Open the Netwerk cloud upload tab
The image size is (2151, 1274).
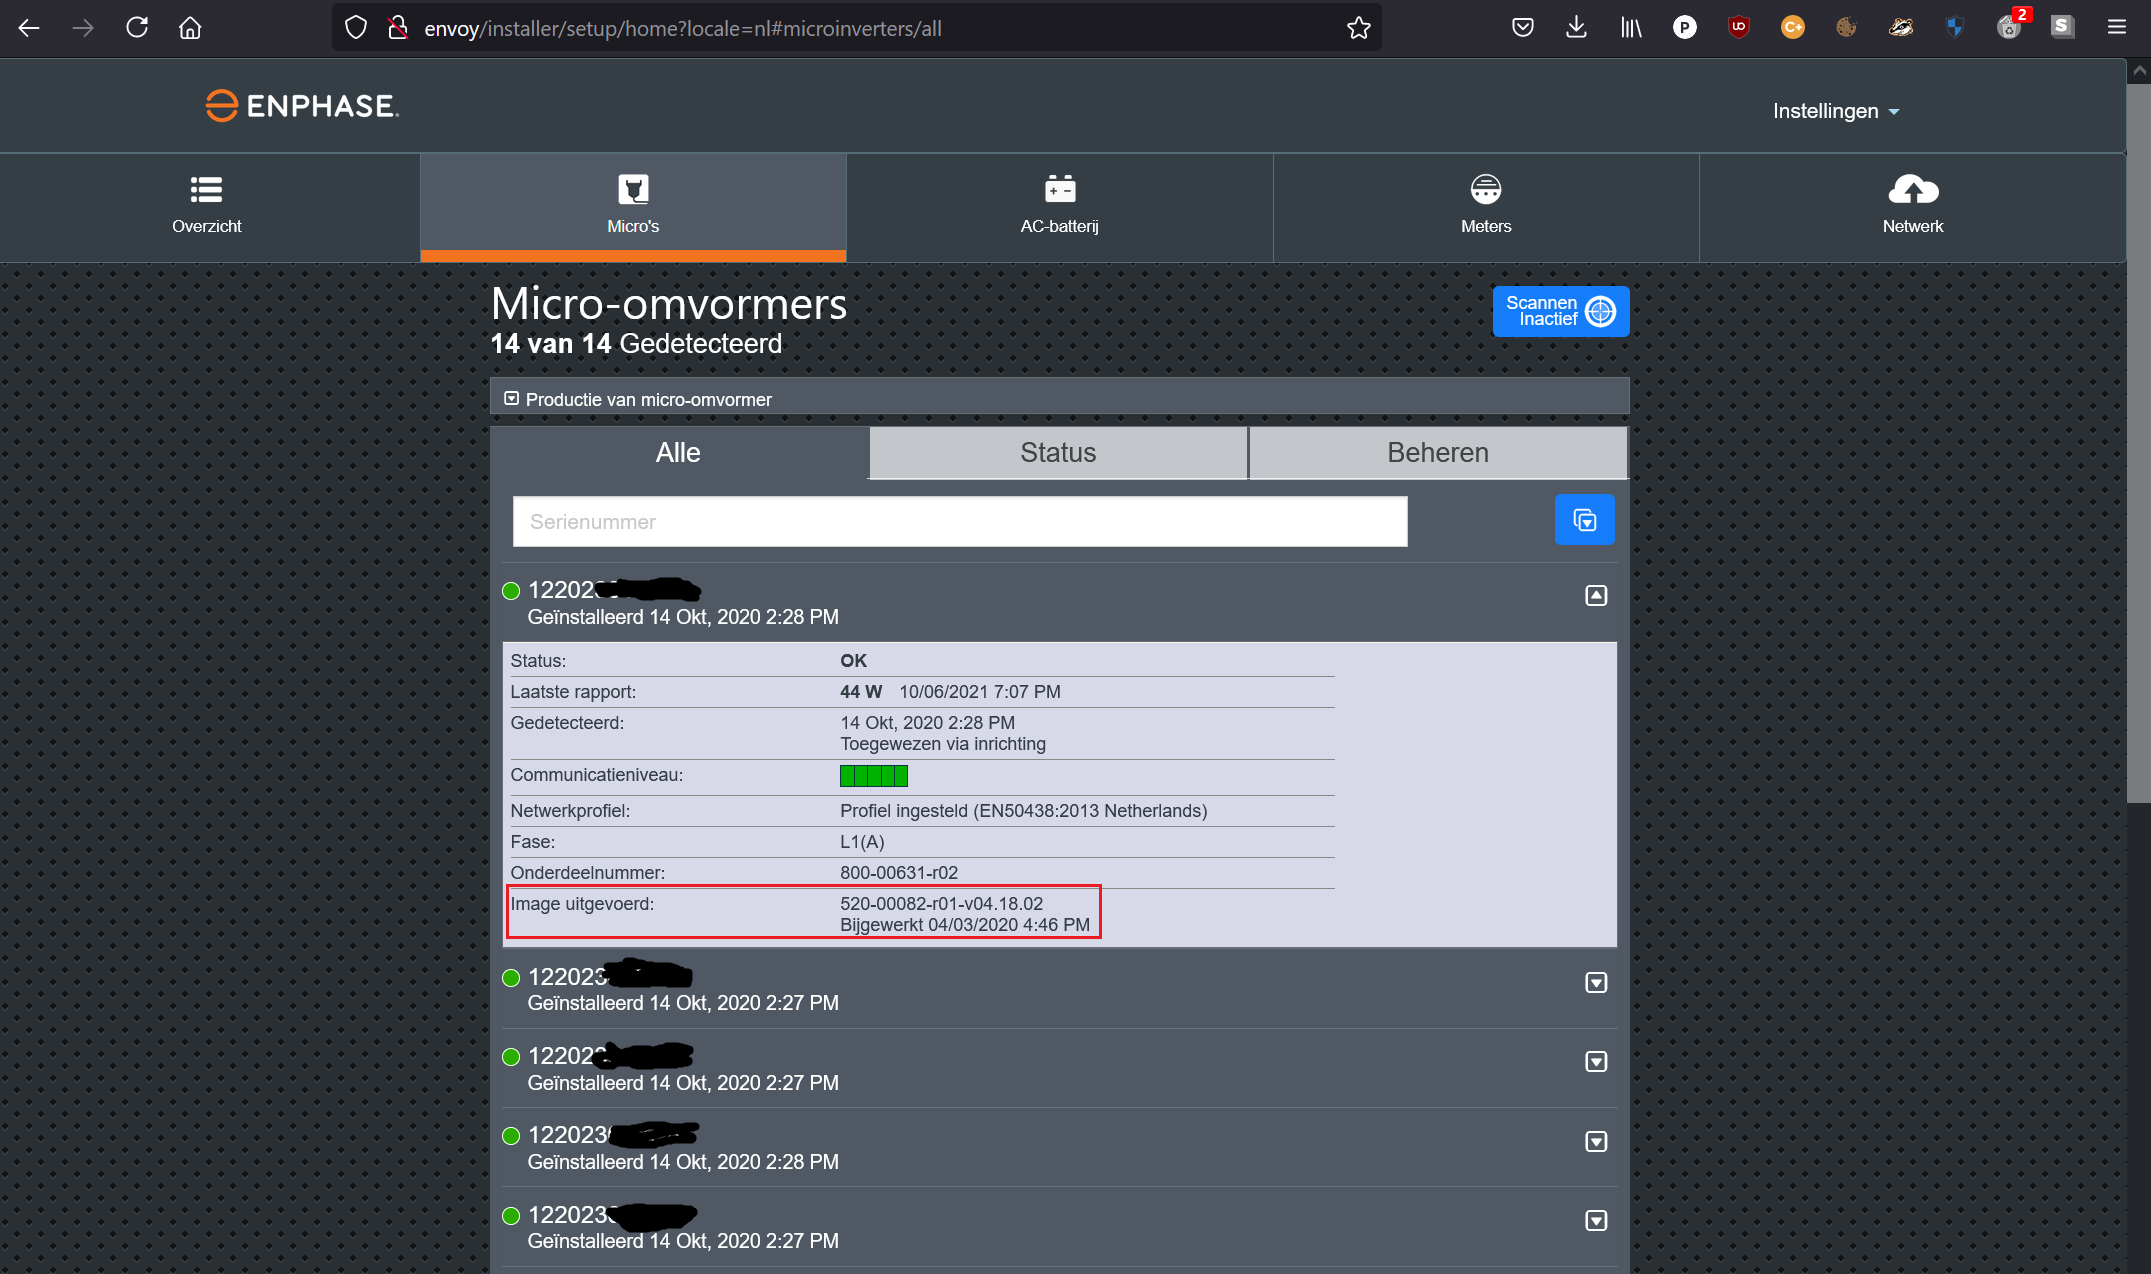[1912, 190]
